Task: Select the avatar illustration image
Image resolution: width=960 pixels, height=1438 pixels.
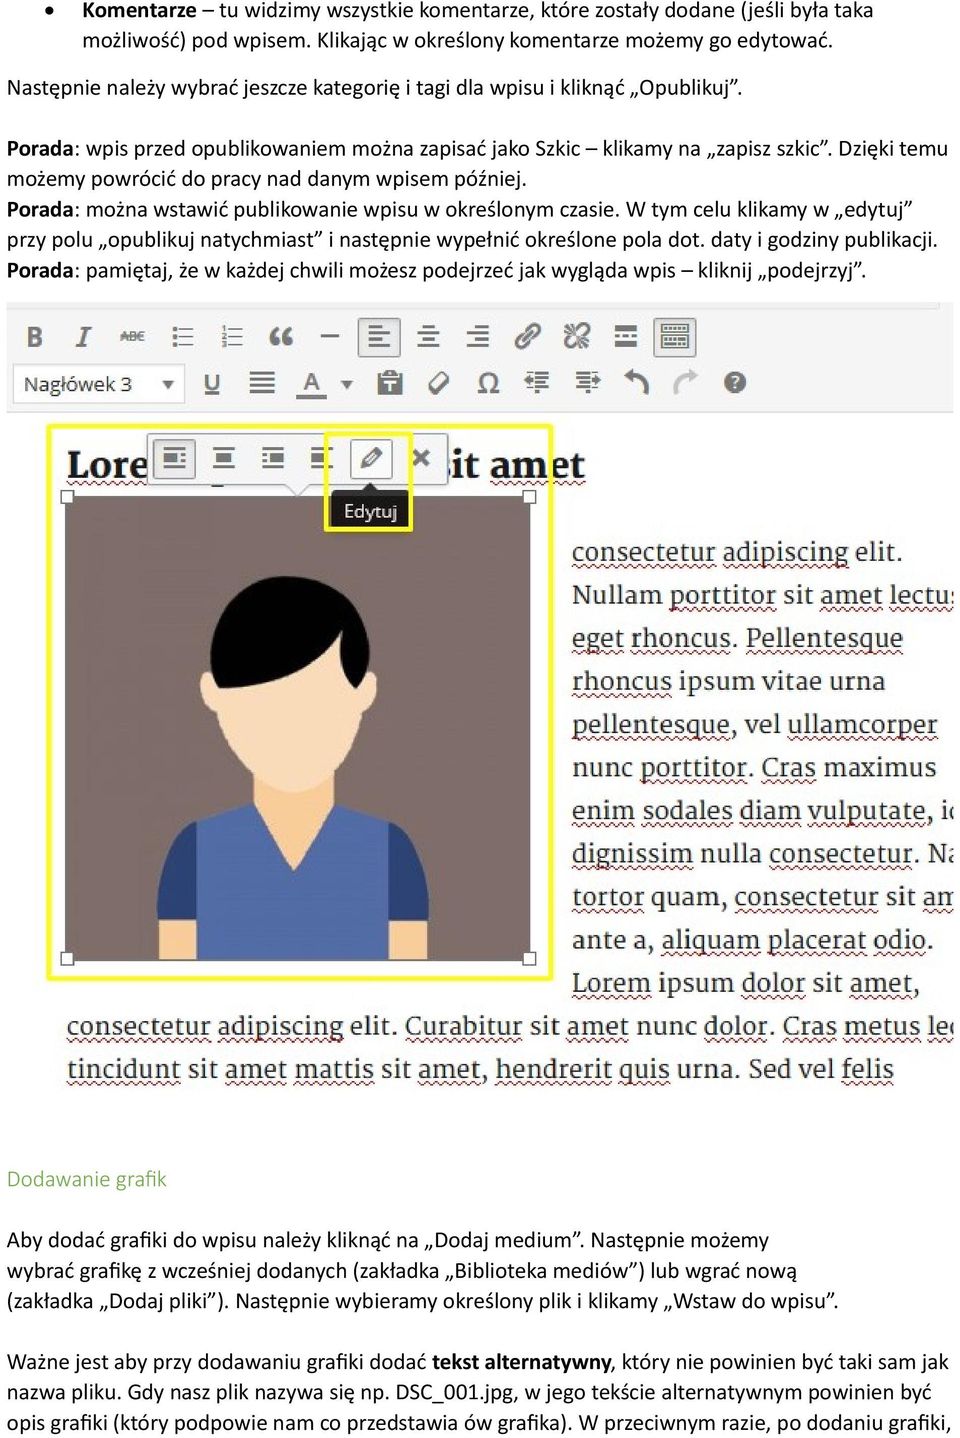Action: pyautogui.click(x=298, y=726)
